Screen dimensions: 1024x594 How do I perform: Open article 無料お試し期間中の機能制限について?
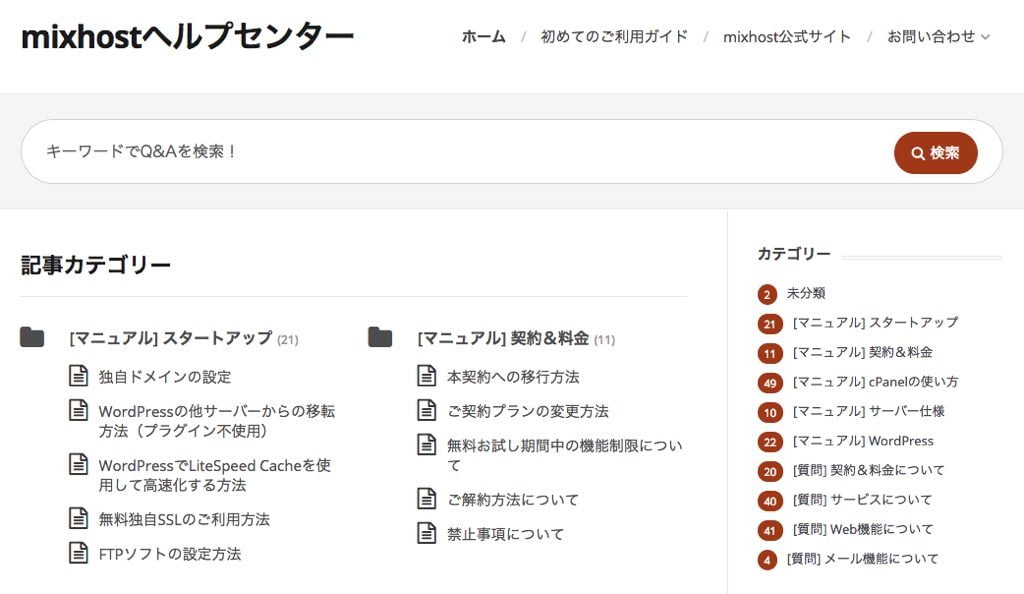(x=564, y=455)
